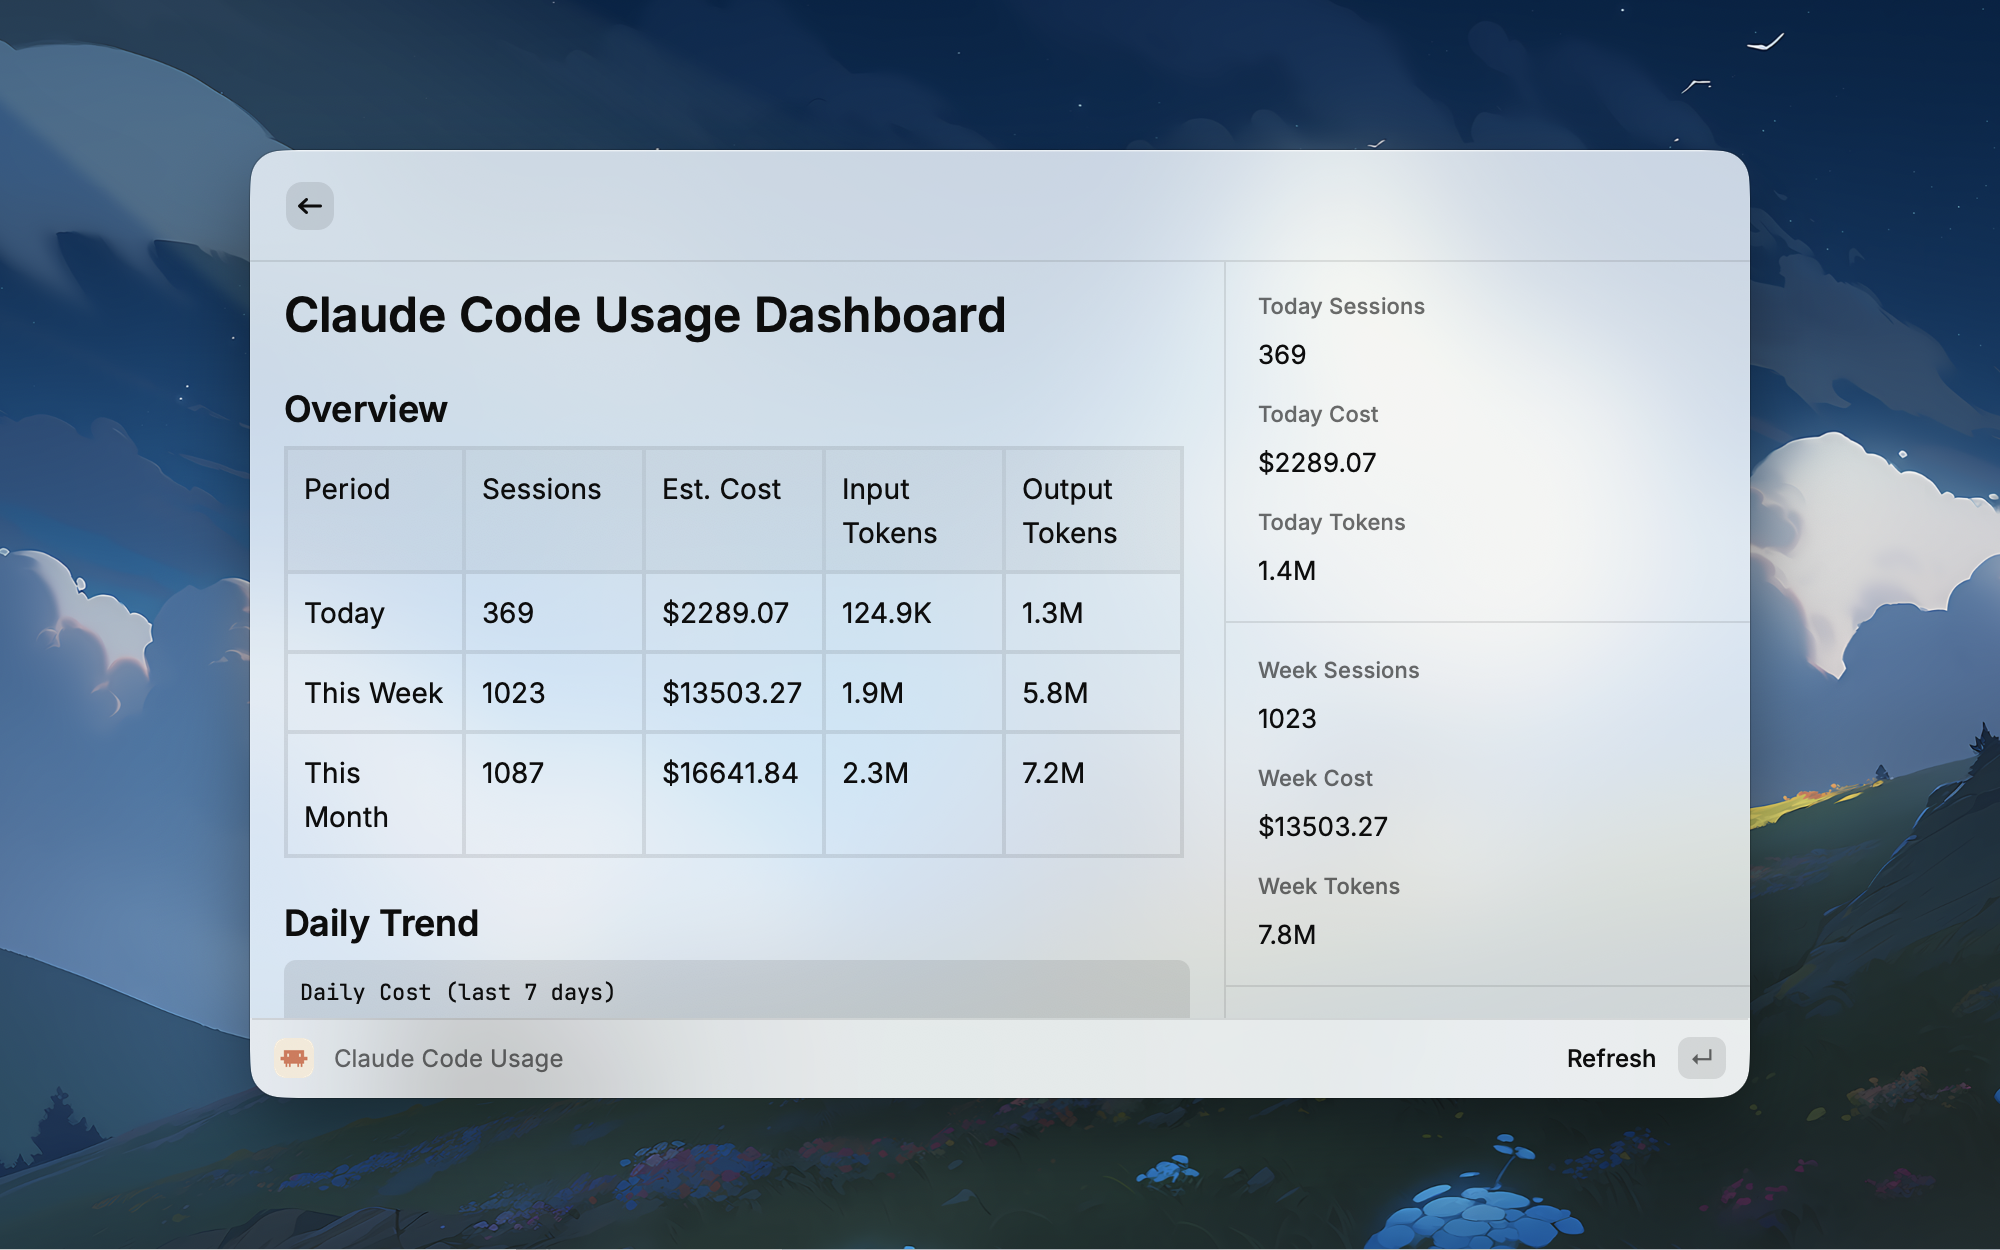Click the '1023' value under Week Sessions
Image resolution: width=2000 pixels, height=1250 pixels.
(x=1287, y=719)
